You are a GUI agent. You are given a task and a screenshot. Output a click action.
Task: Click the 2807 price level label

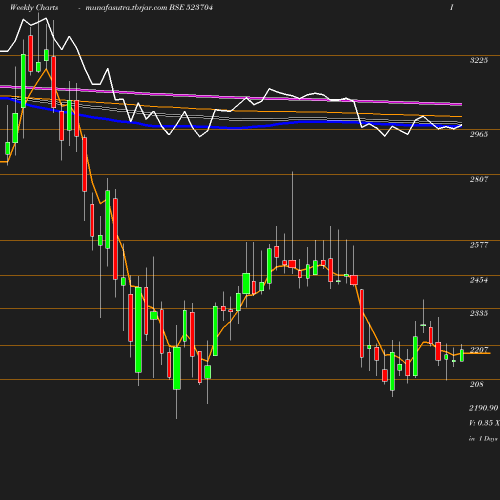coord(479,179)
